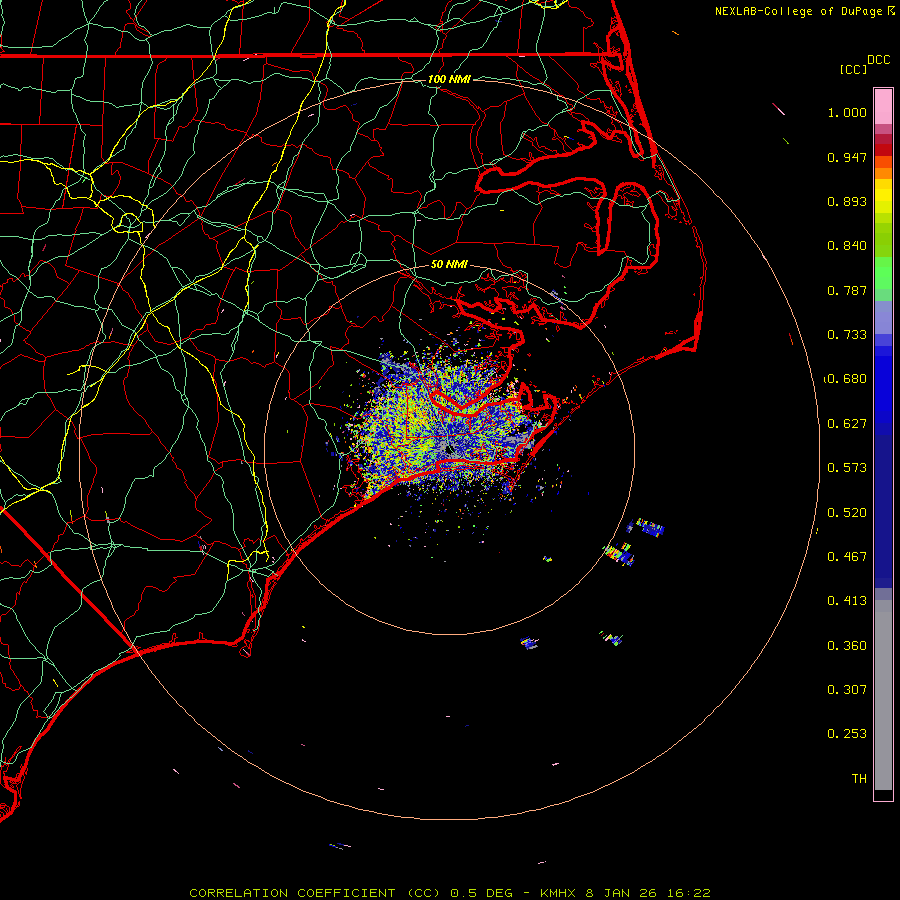Click the 0.787 scale value
This screenshot has width=900, height=900.
coord(847,290)
